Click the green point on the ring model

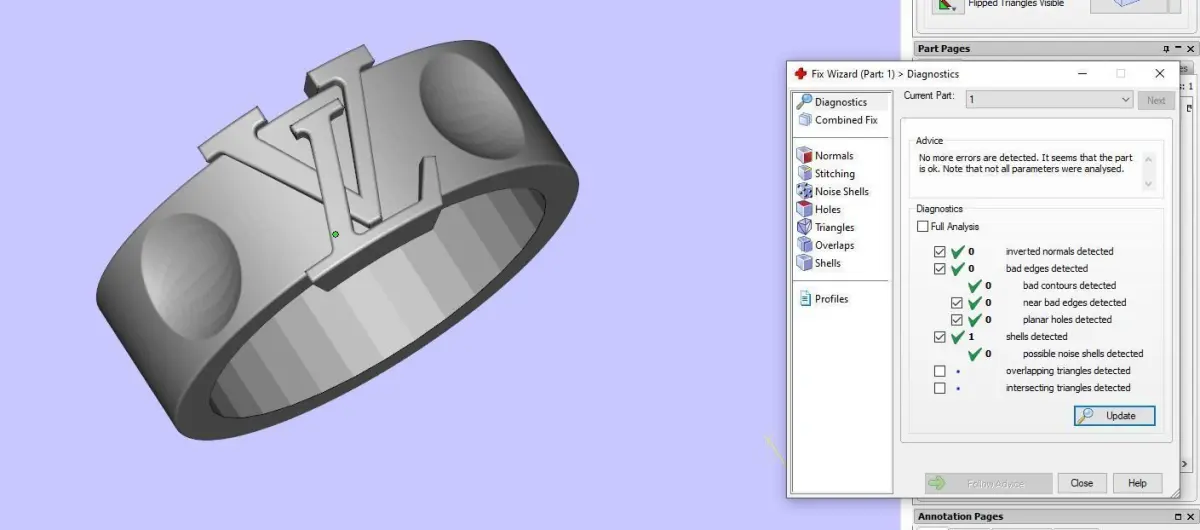tap(336, 235)
